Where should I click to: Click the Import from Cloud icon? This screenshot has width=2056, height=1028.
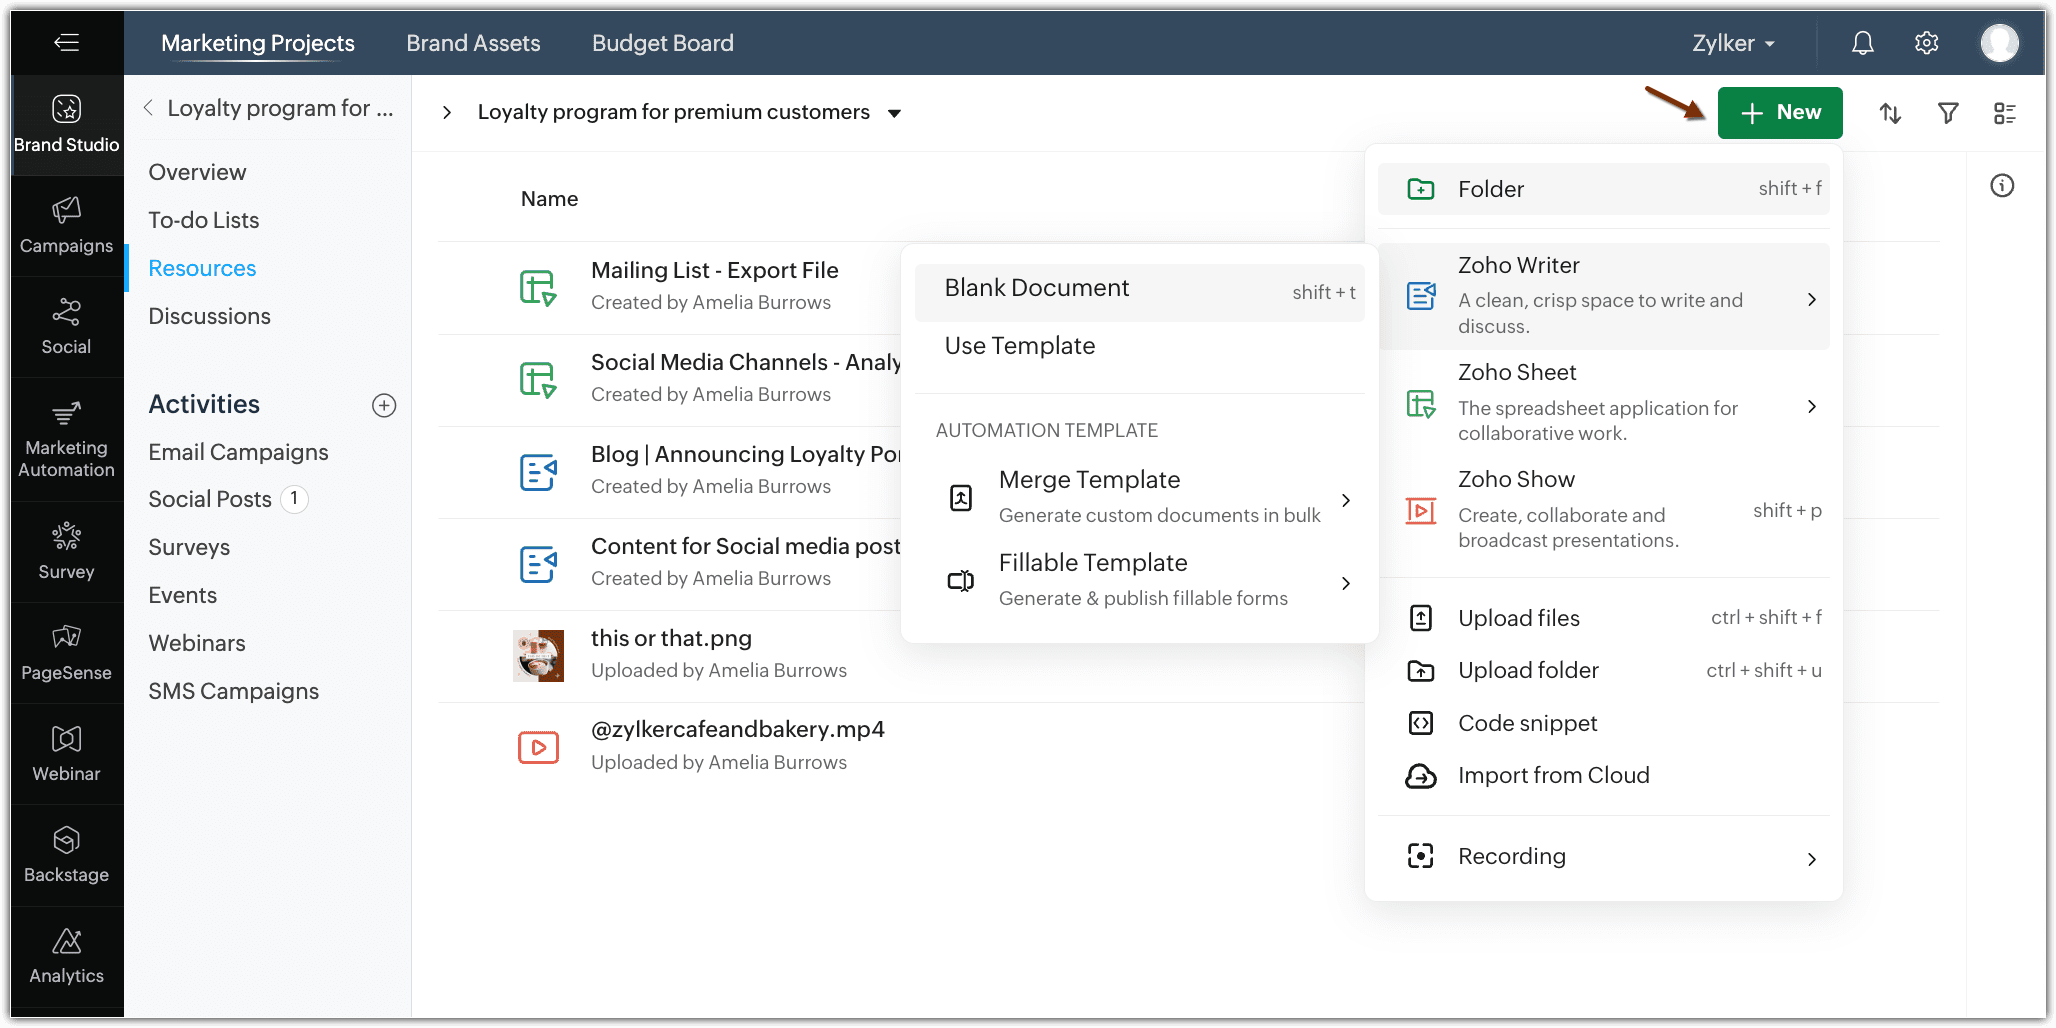1420,775
